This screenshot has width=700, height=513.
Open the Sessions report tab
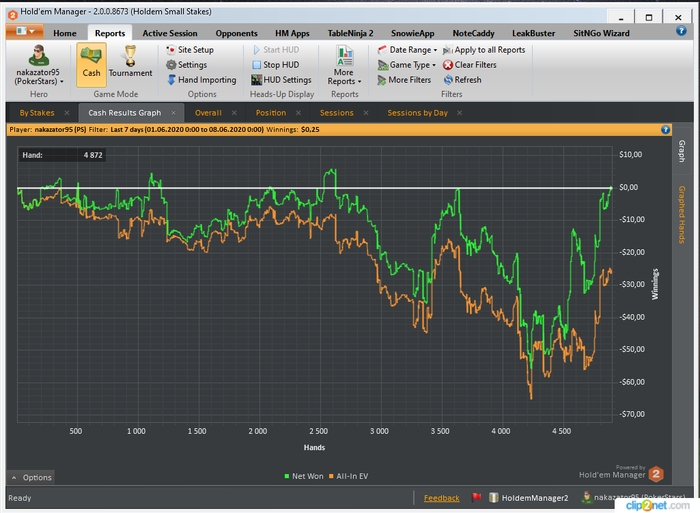337,113
